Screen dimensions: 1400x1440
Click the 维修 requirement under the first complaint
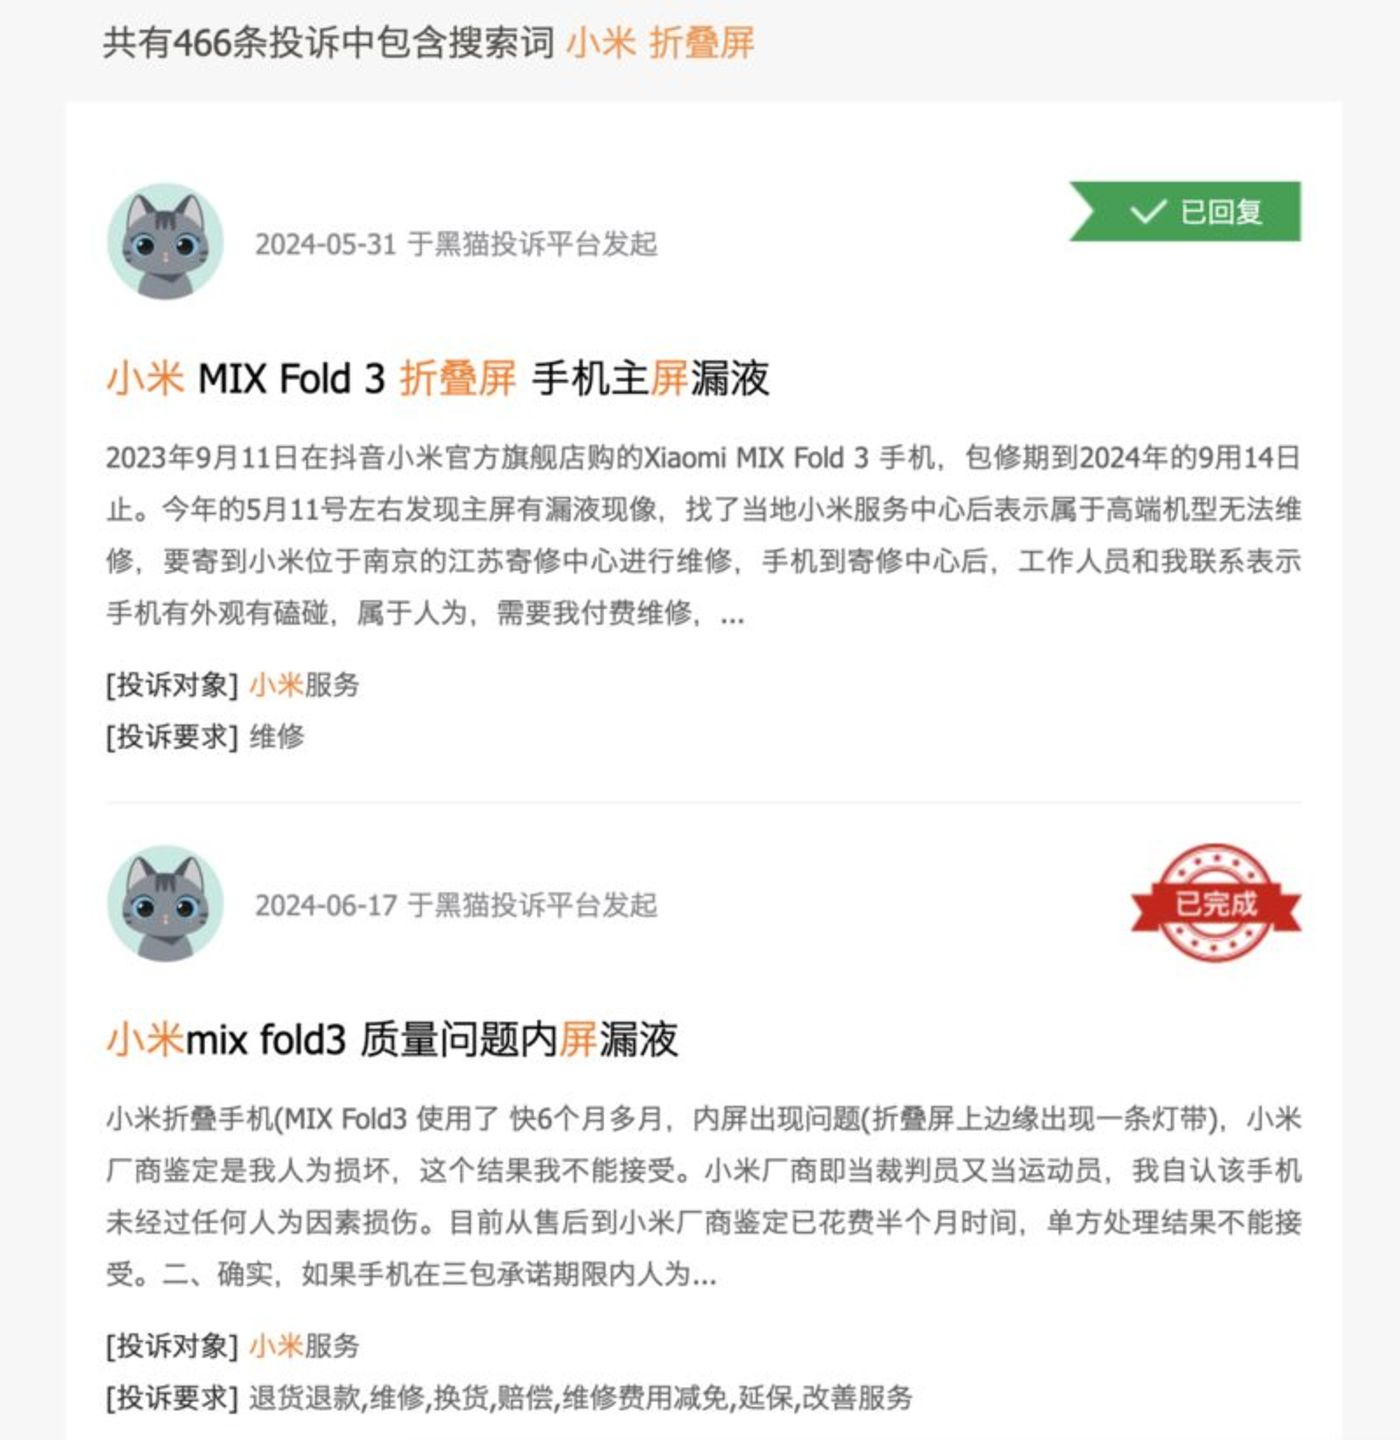[277, 737]
